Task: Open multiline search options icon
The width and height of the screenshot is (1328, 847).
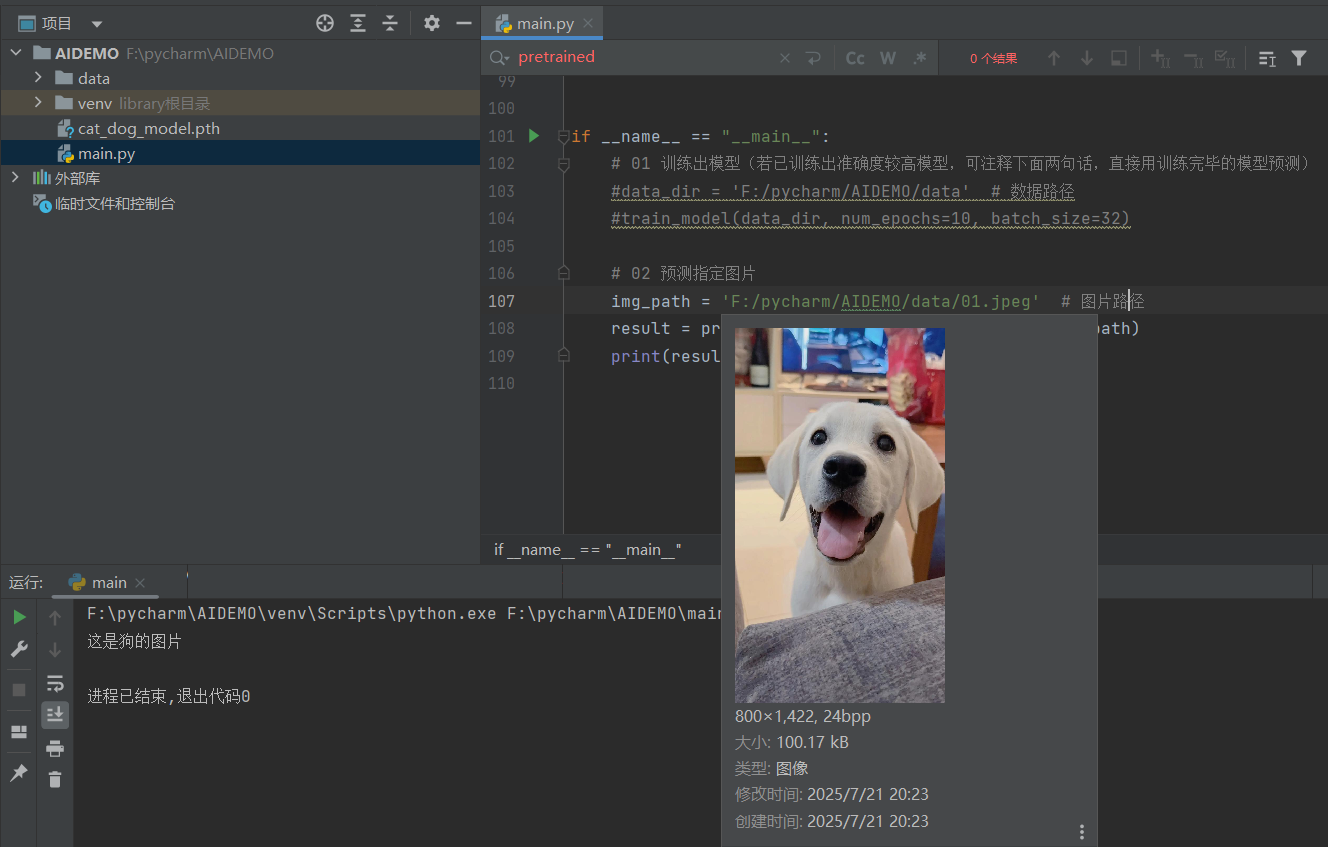Action: [x=1267, y=58]
